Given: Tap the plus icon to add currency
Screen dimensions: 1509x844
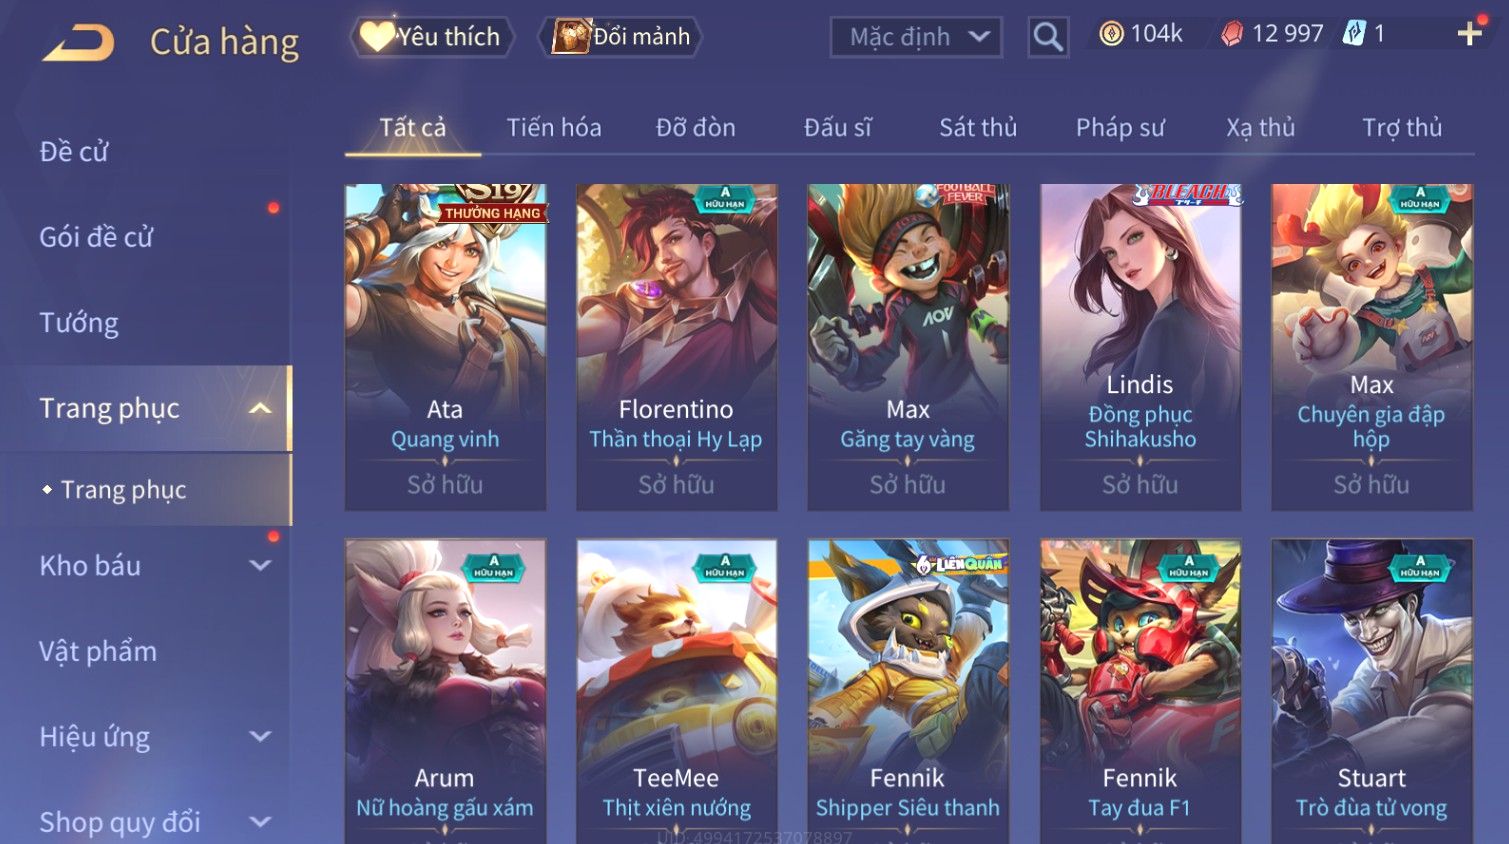Looking at the screenshot, I should point(1469,34).
